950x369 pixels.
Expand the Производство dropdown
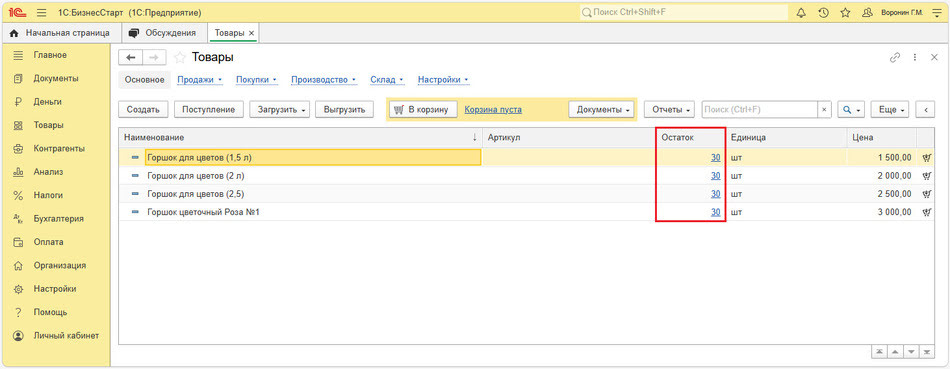(324, 80)
